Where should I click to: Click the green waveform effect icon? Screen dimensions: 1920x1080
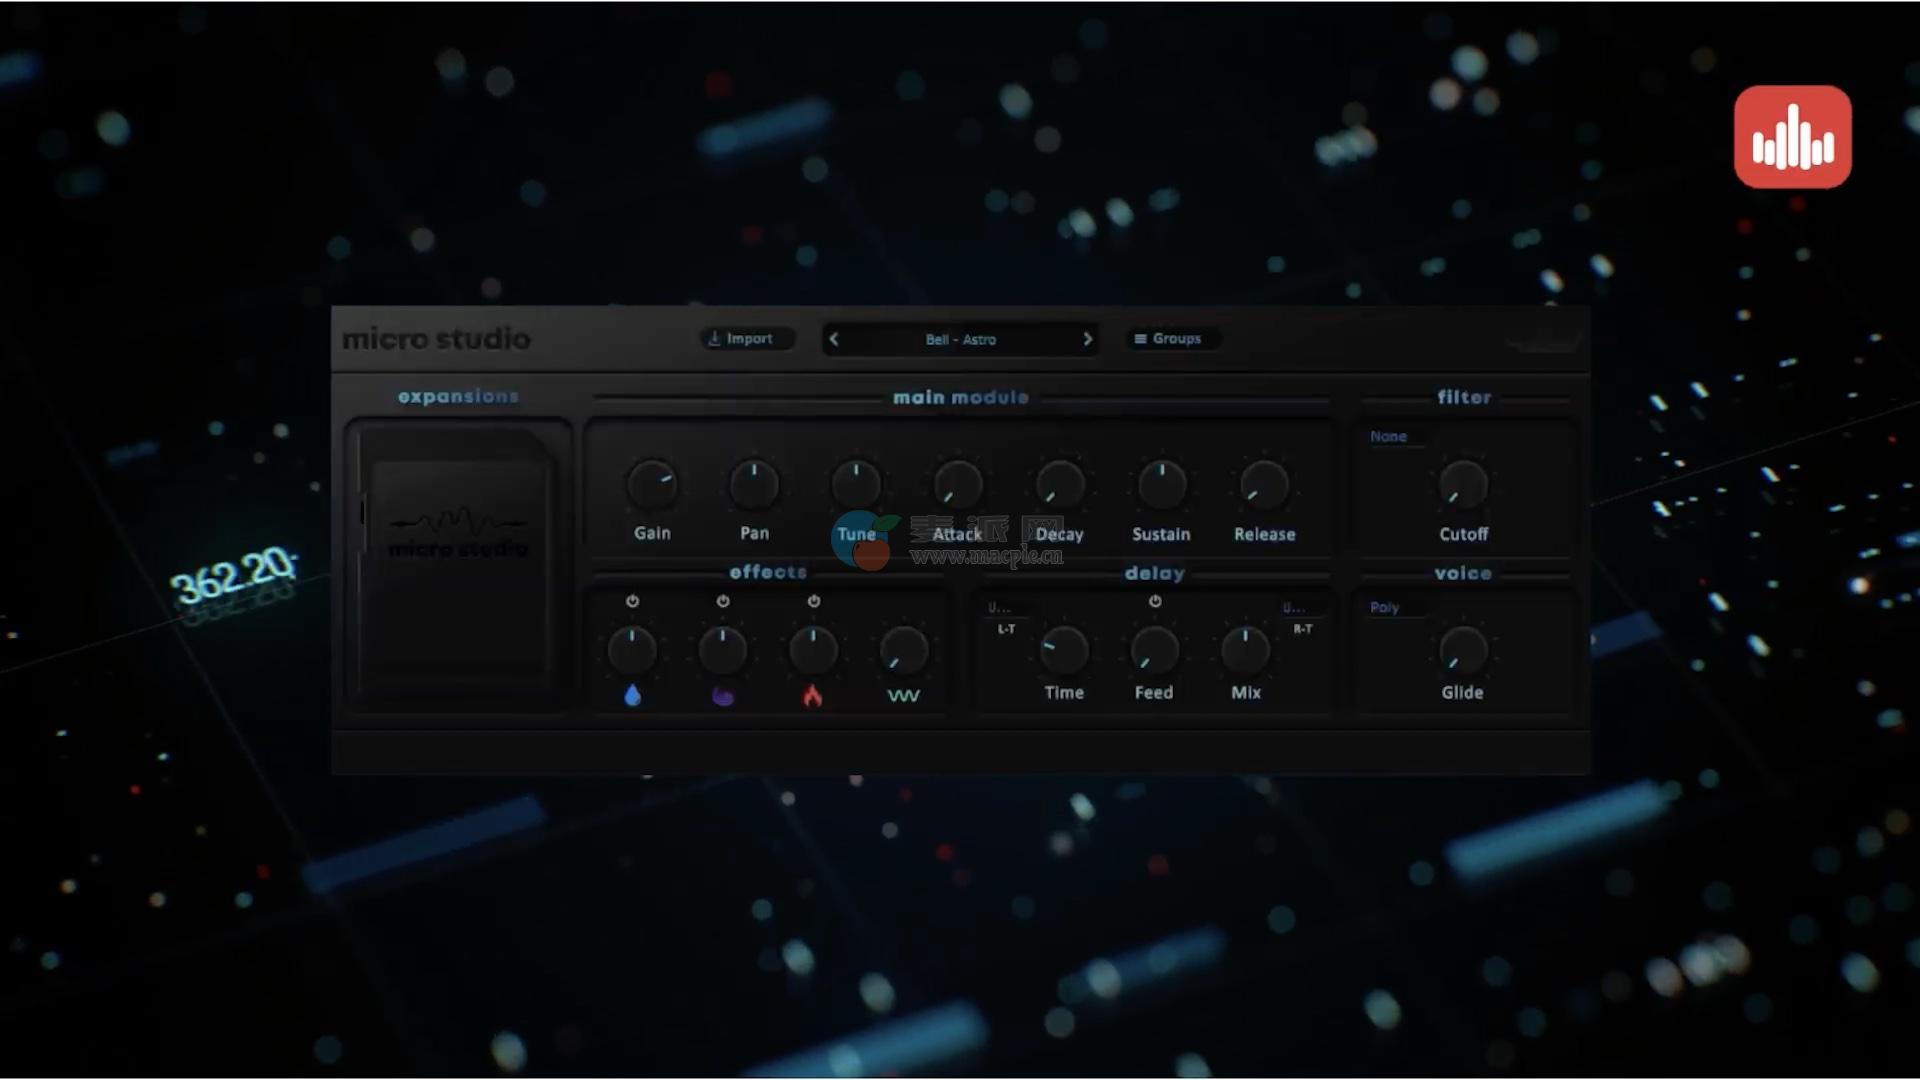click(x=903, y=696)
